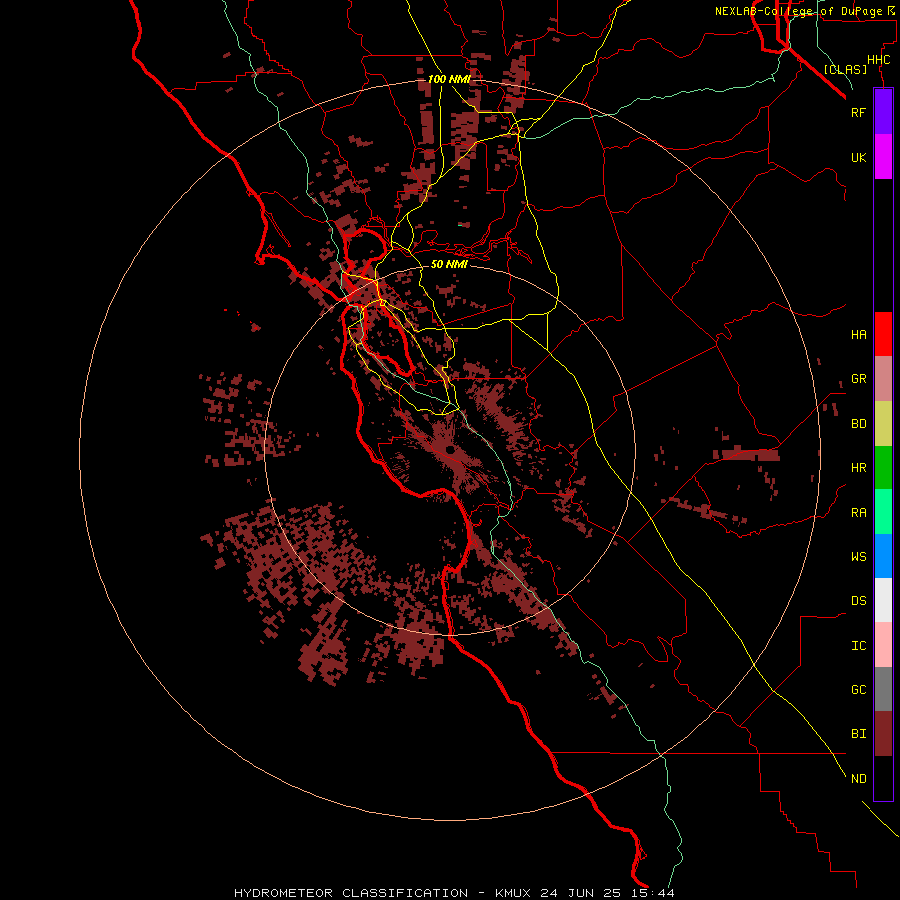Image resolution: width=900 pixels, height=900 pixels.
Task: Click the 'HHC' product code text
Action: 878,60
